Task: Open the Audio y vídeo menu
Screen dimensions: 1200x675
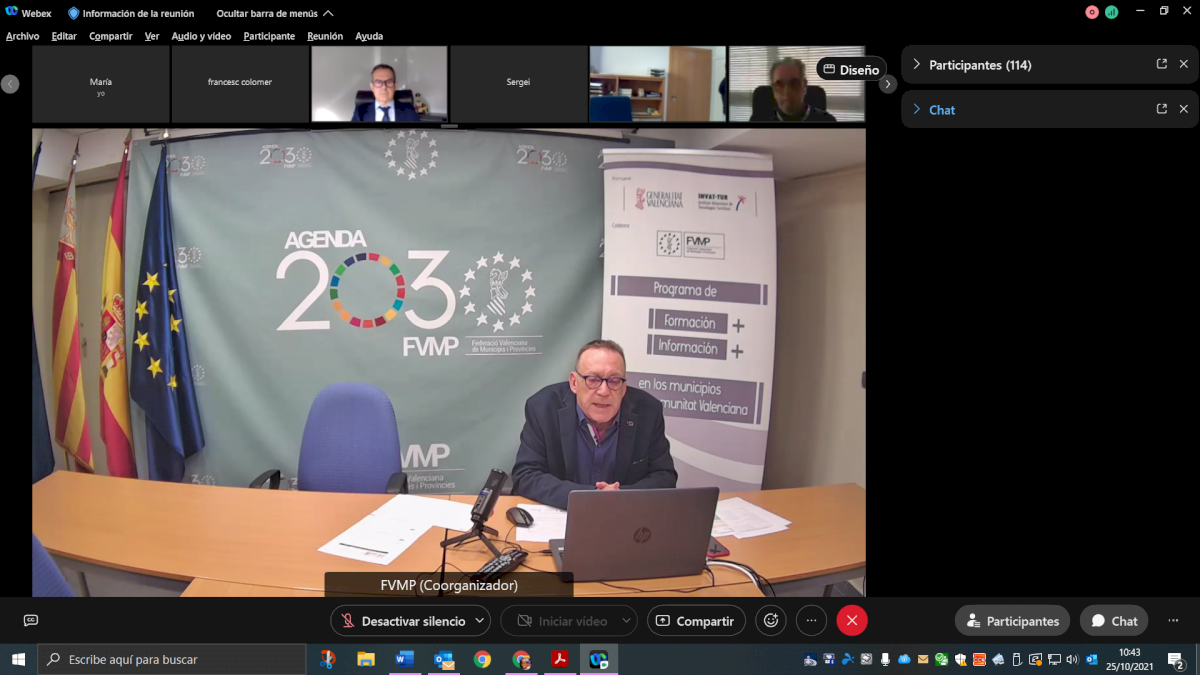Action: [201, 36]
